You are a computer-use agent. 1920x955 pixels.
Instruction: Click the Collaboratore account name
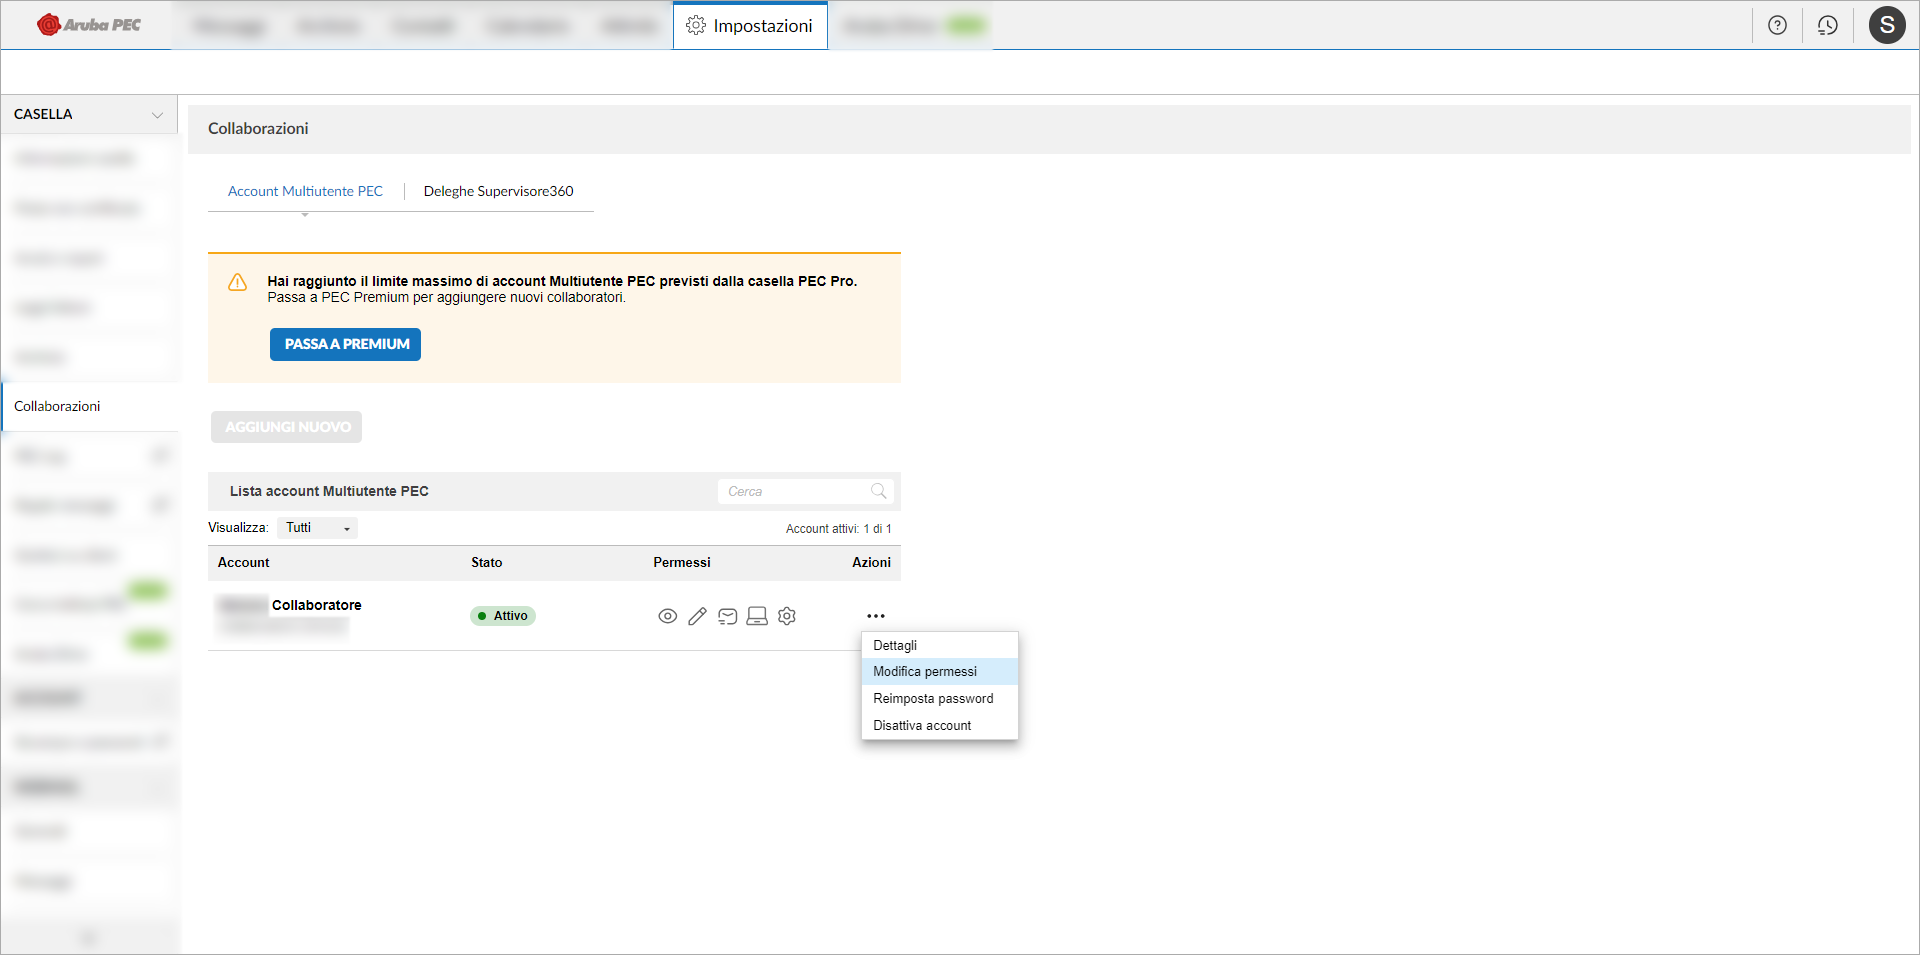(x=317, y=605)
